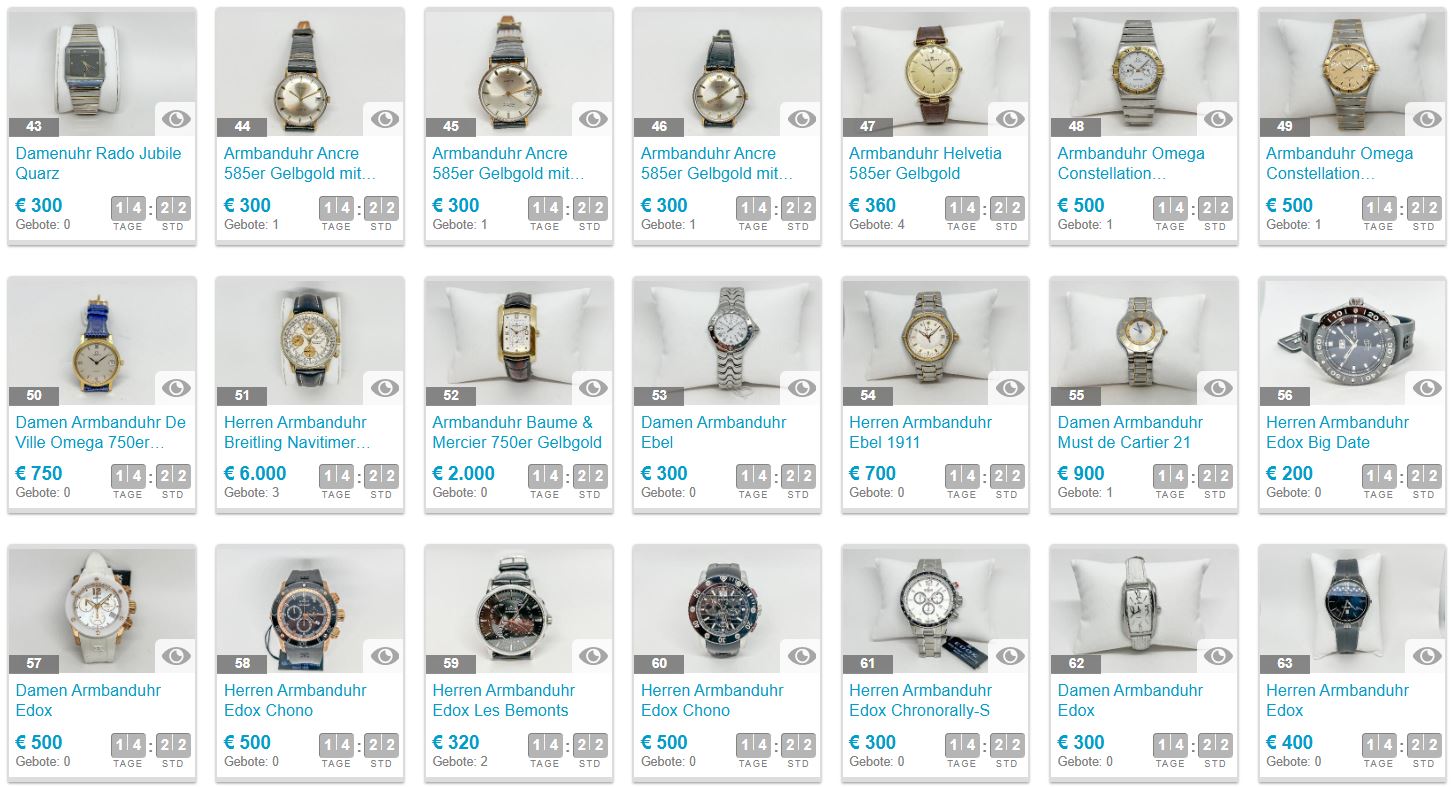
Task: Toggle eye icon on lot 49 Omega
Action: (x=1427, y=119)
